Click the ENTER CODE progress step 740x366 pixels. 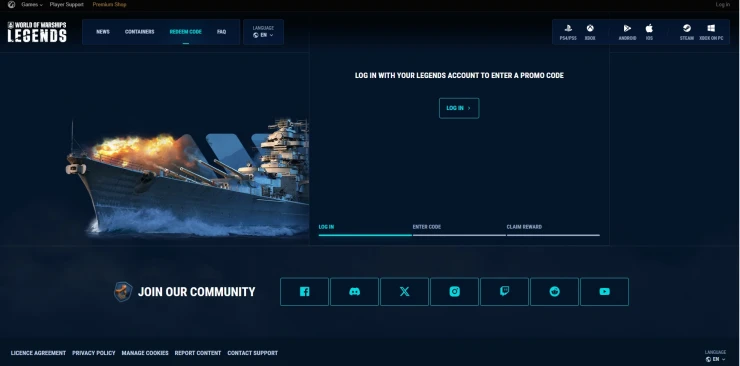pyautogui.click(x=459, y=229)
